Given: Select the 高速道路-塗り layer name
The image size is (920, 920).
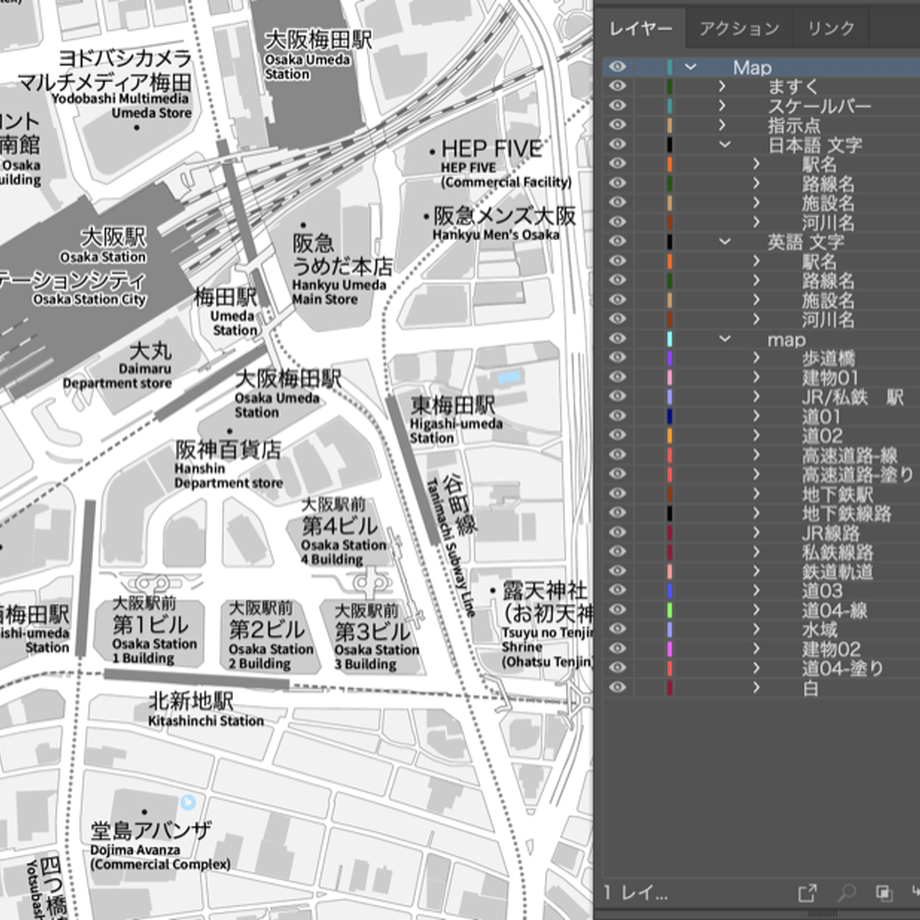Looking at the screenshot, I should 858,474.
